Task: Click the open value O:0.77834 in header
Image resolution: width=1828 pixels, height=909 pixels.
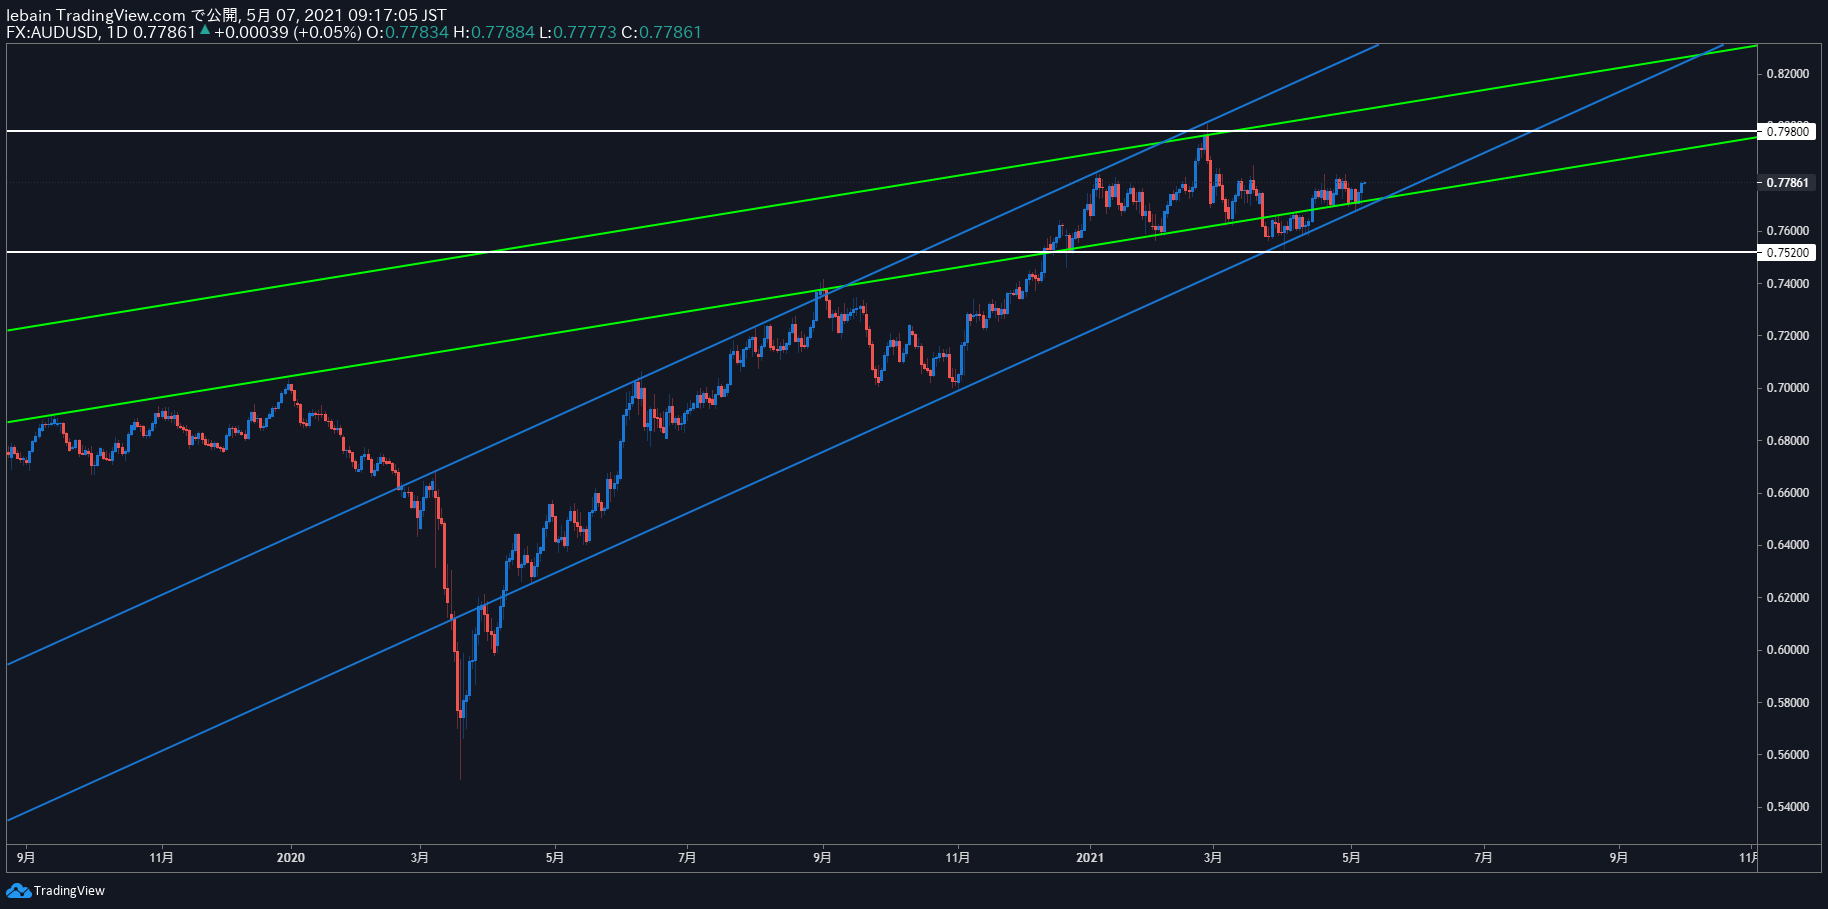Action: coord(407,32)
